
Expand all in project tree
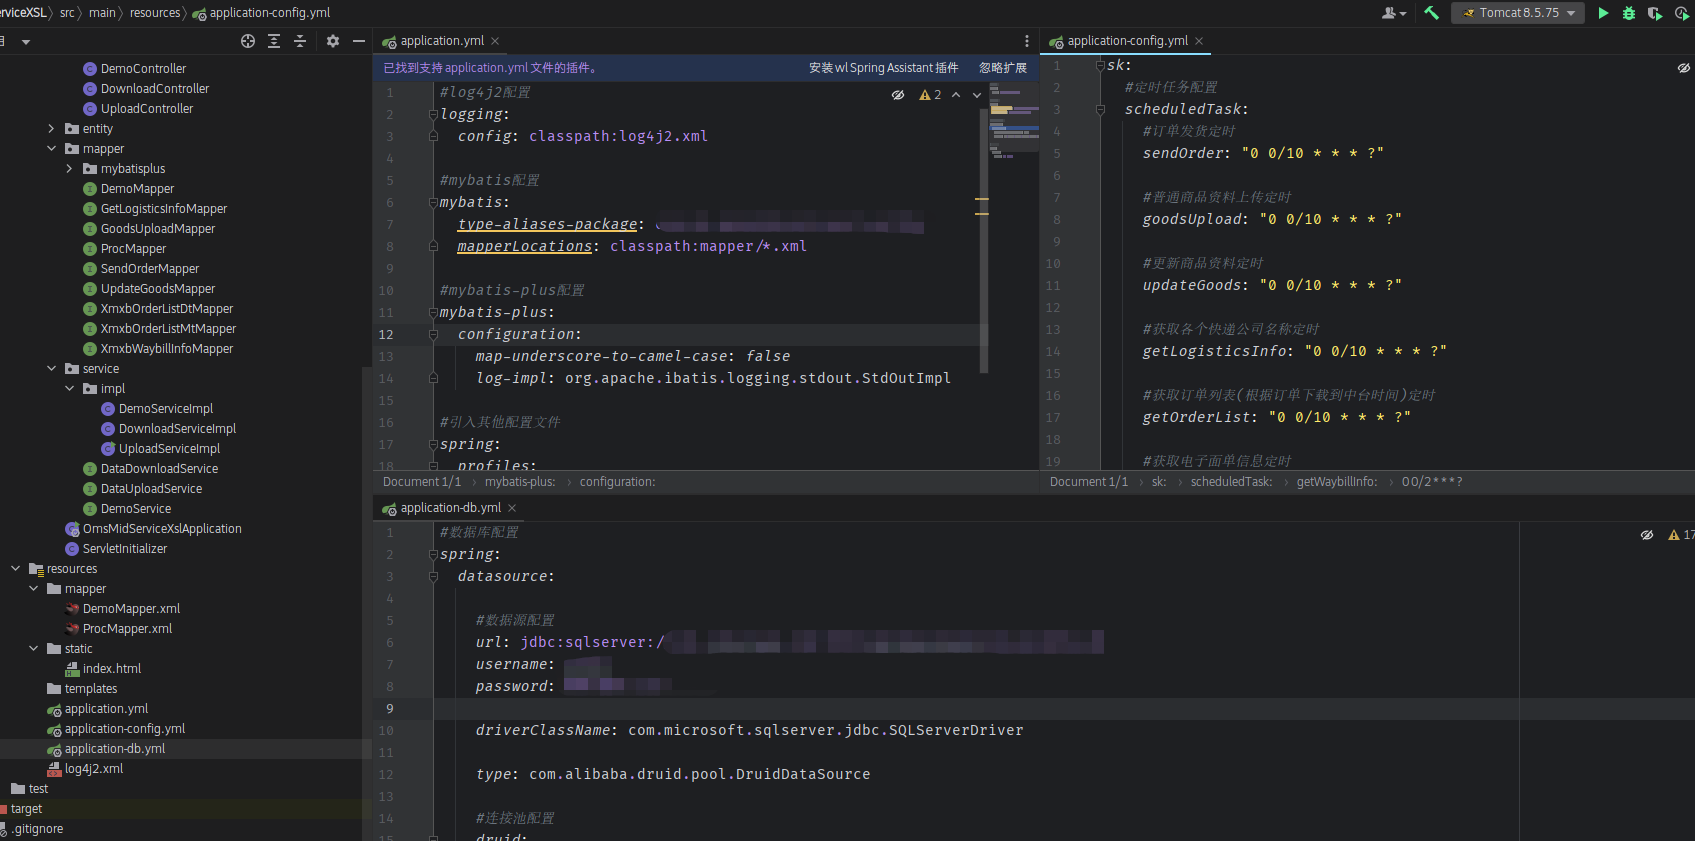(x=274, y=41)
